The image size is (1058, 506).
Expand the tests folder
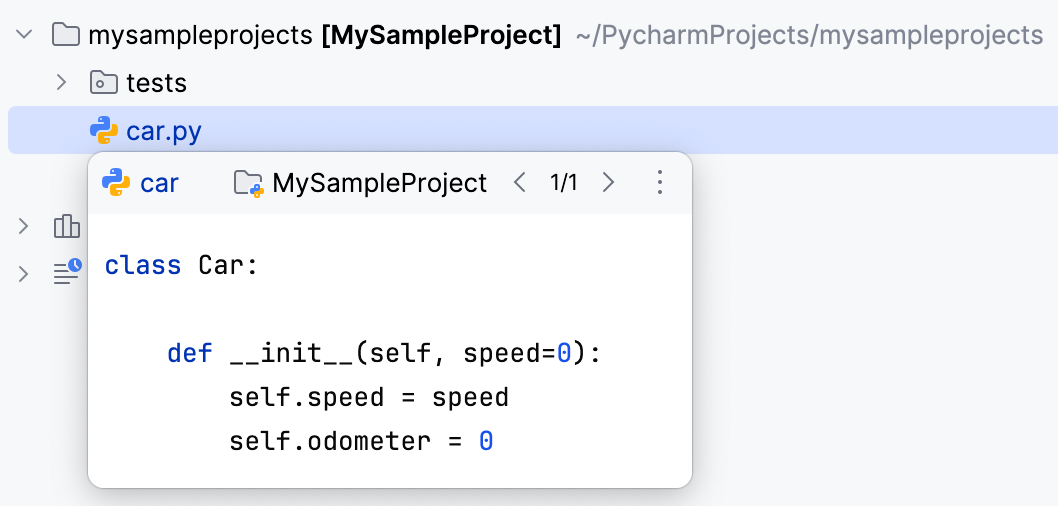pyautogui.click(x=61, y=82)
